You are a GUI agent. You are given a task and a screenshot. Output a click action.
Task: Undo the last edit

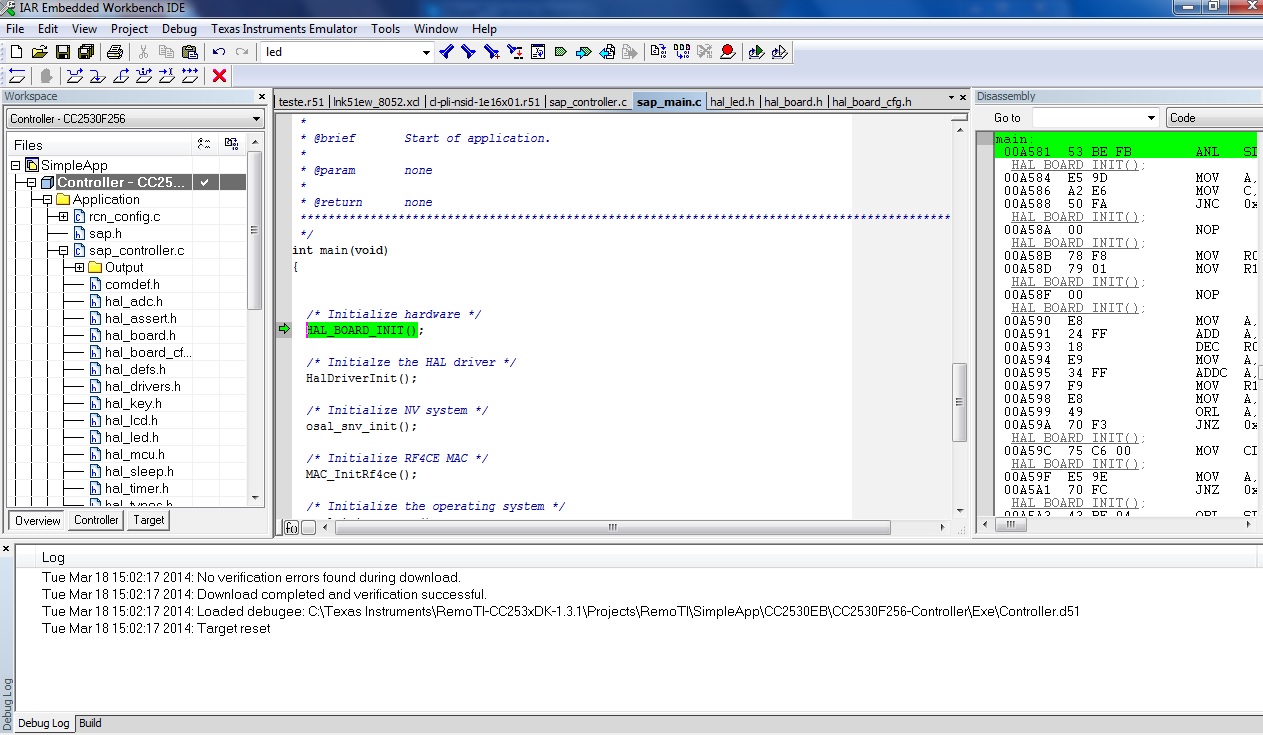[x=219, y=52]
